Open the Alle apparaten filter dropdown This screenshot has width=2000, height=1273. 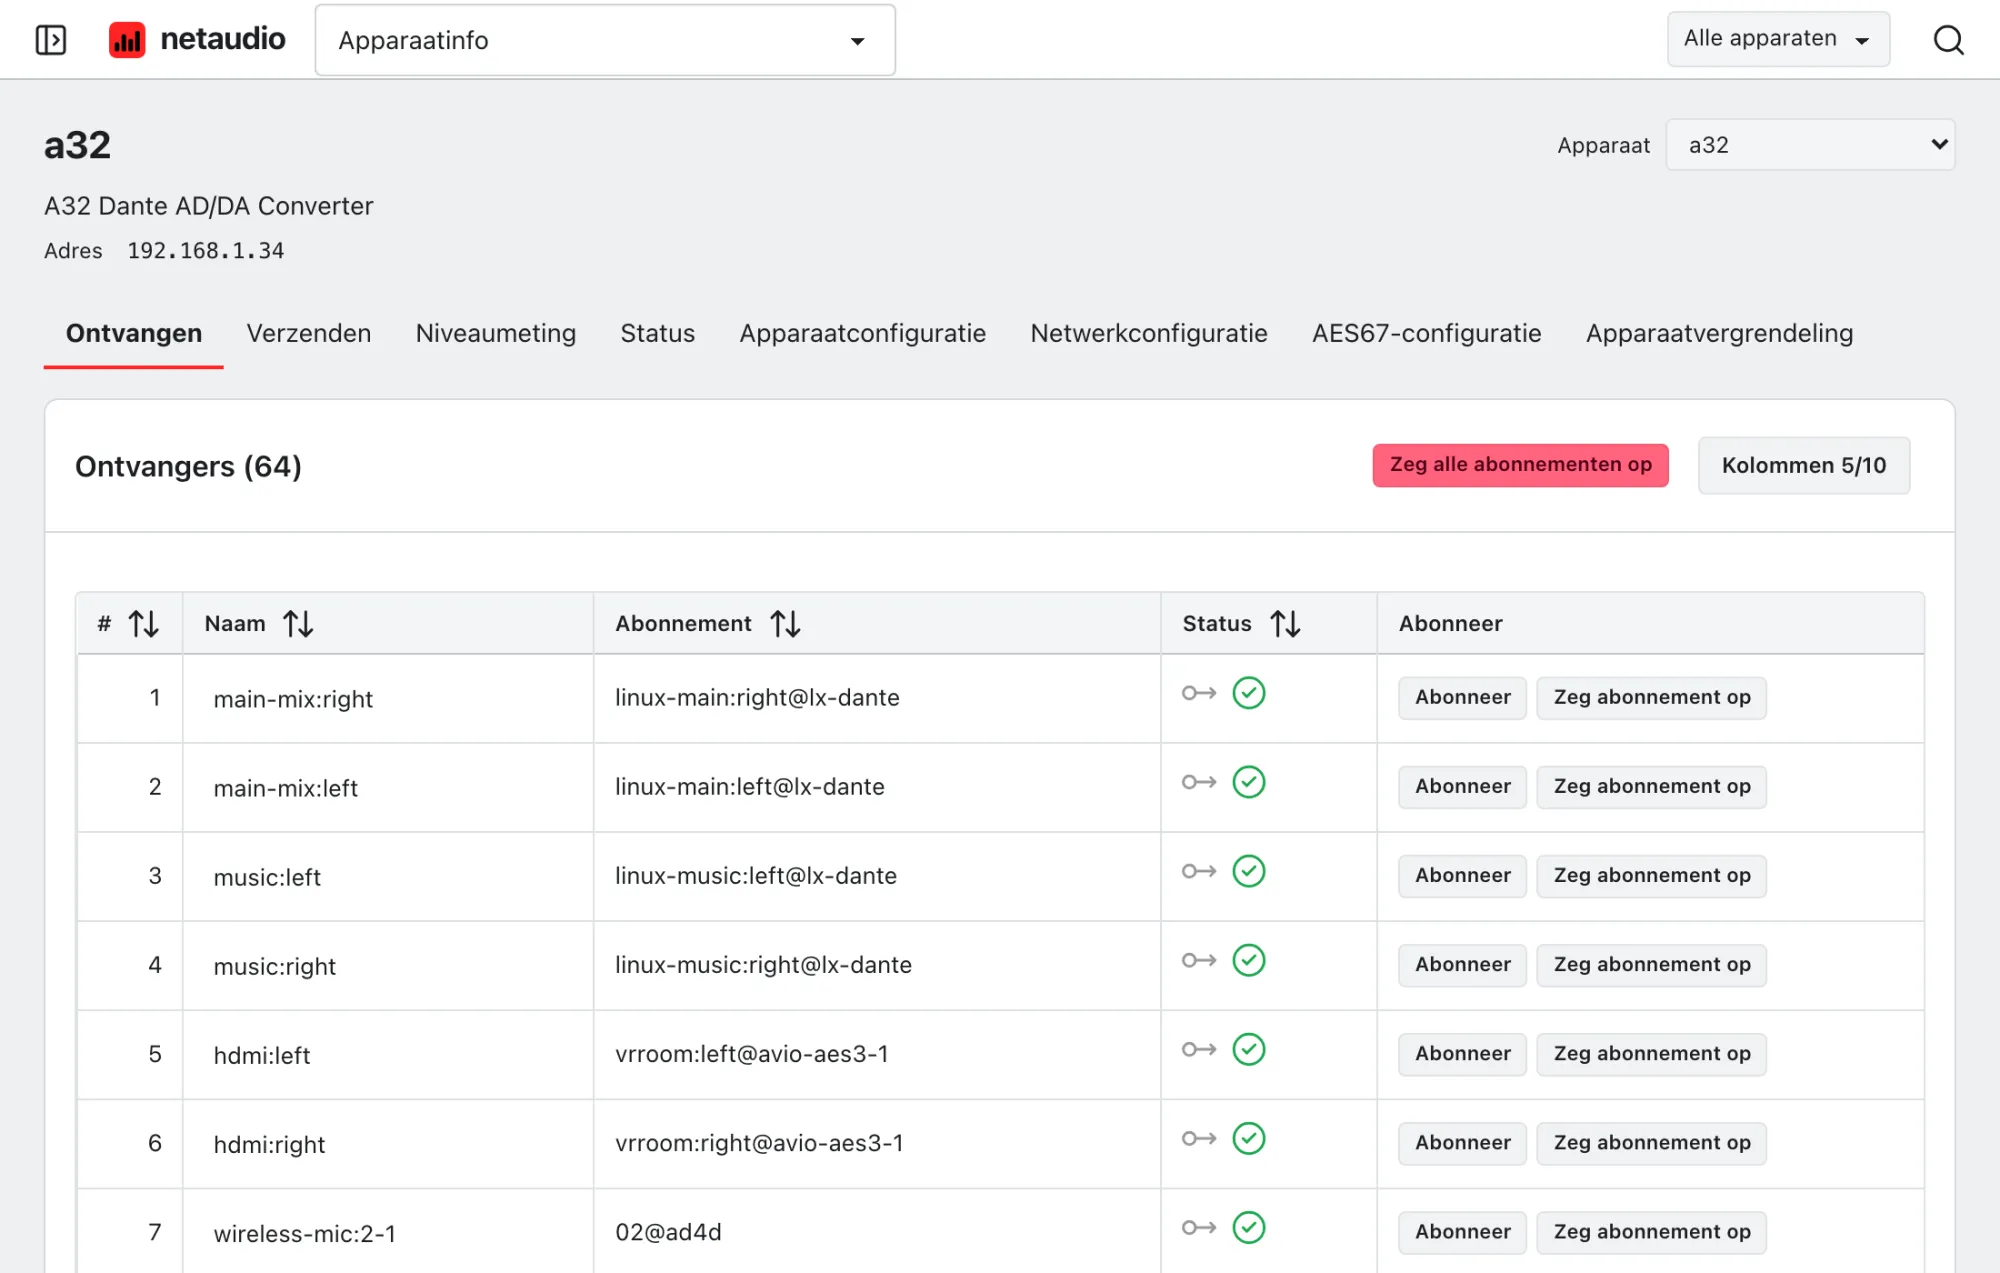[1778, 39]
